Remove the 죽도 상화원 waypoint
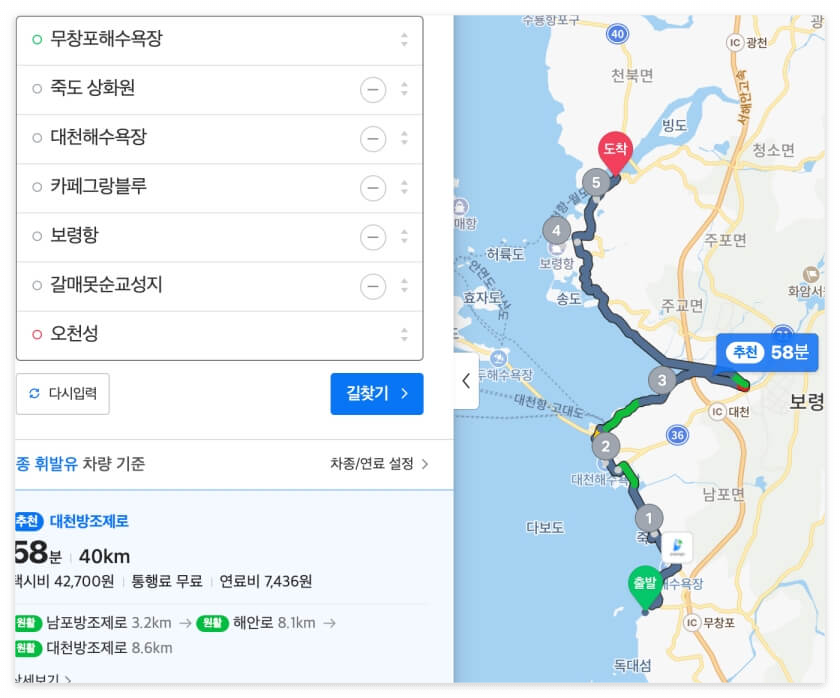The height and width of the screenshot is (698, 840). pyautogui.click(x=372, y=89)
